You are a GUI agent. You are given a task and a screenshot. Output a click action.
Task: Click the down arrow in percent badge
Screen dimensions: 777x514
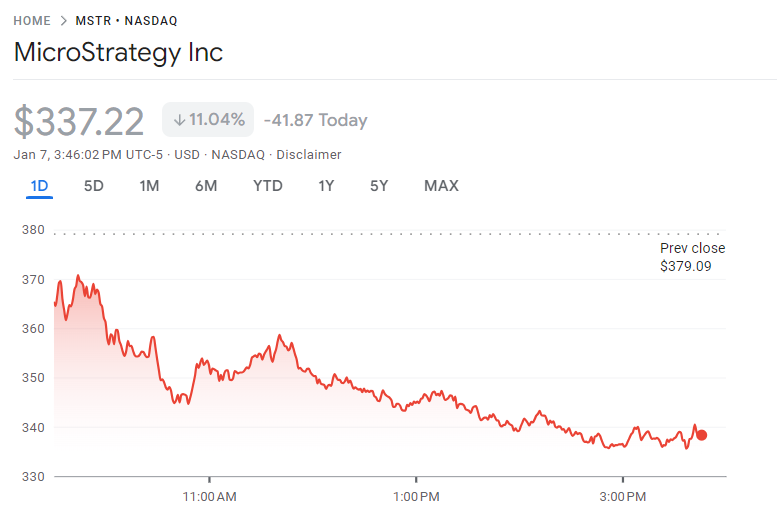click(x=179, y=120)
